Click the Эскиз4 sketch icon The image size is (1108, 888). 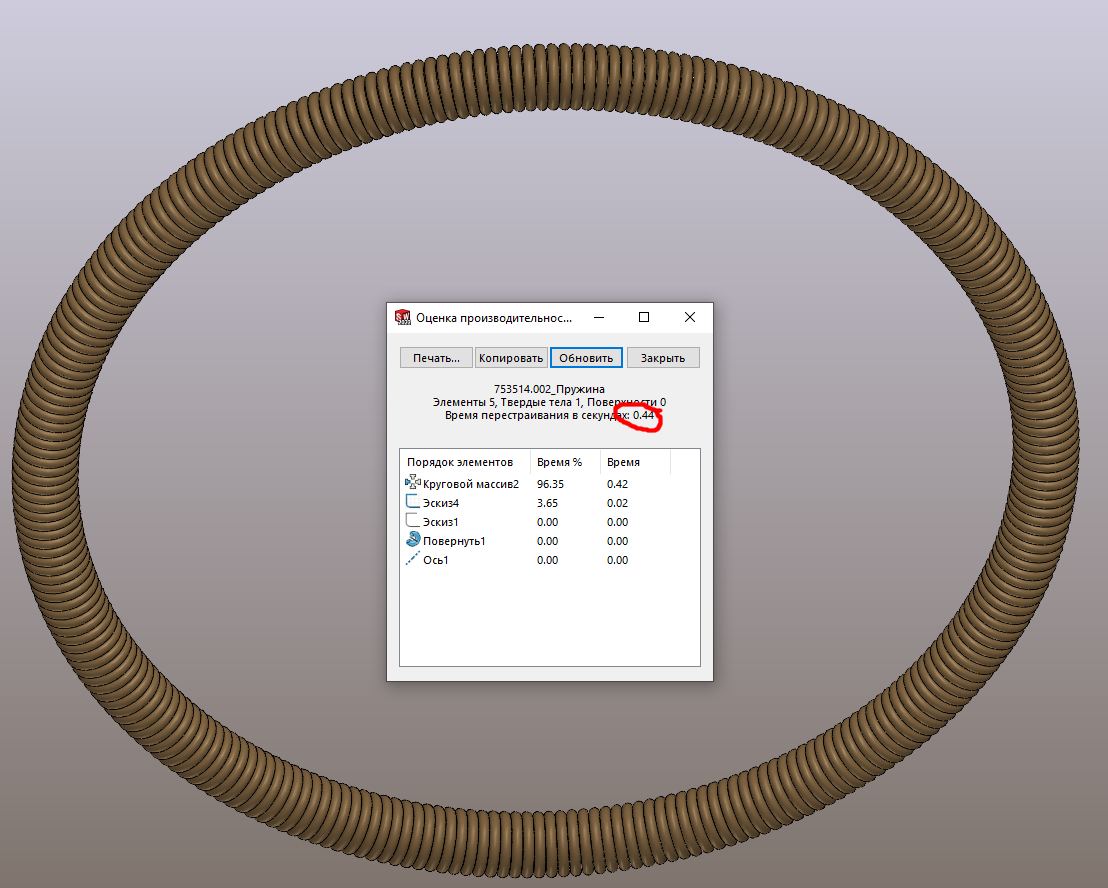click(413, 502)
